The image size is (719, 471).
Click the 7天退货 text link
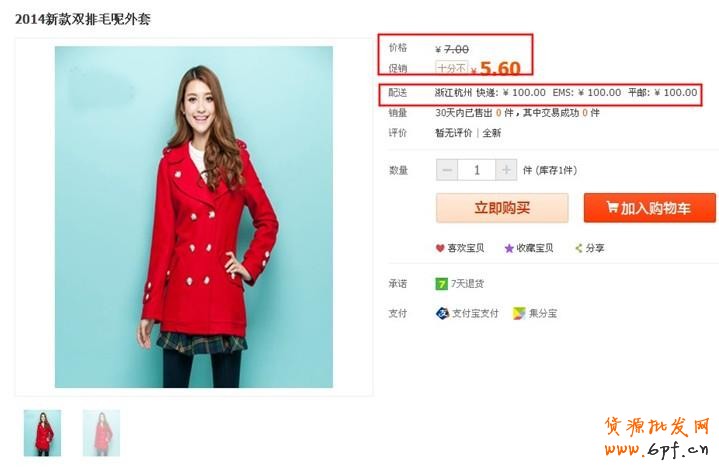[467, 284]
